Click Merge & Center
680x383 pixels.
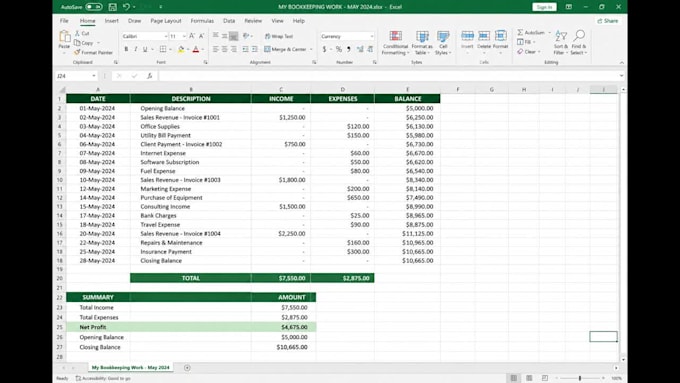(x=285, y=49)
